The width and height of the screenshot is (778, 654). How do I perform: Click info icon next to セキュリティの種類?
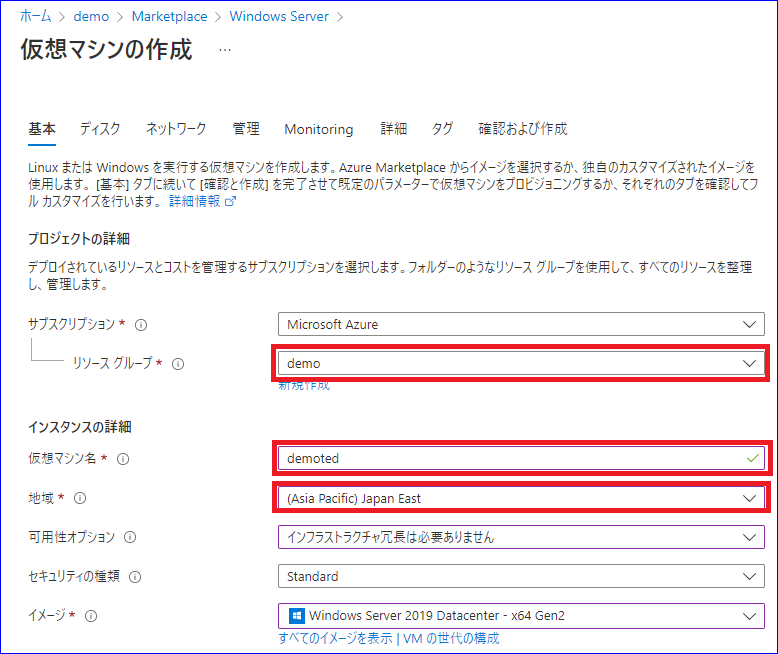coord(135,577)
